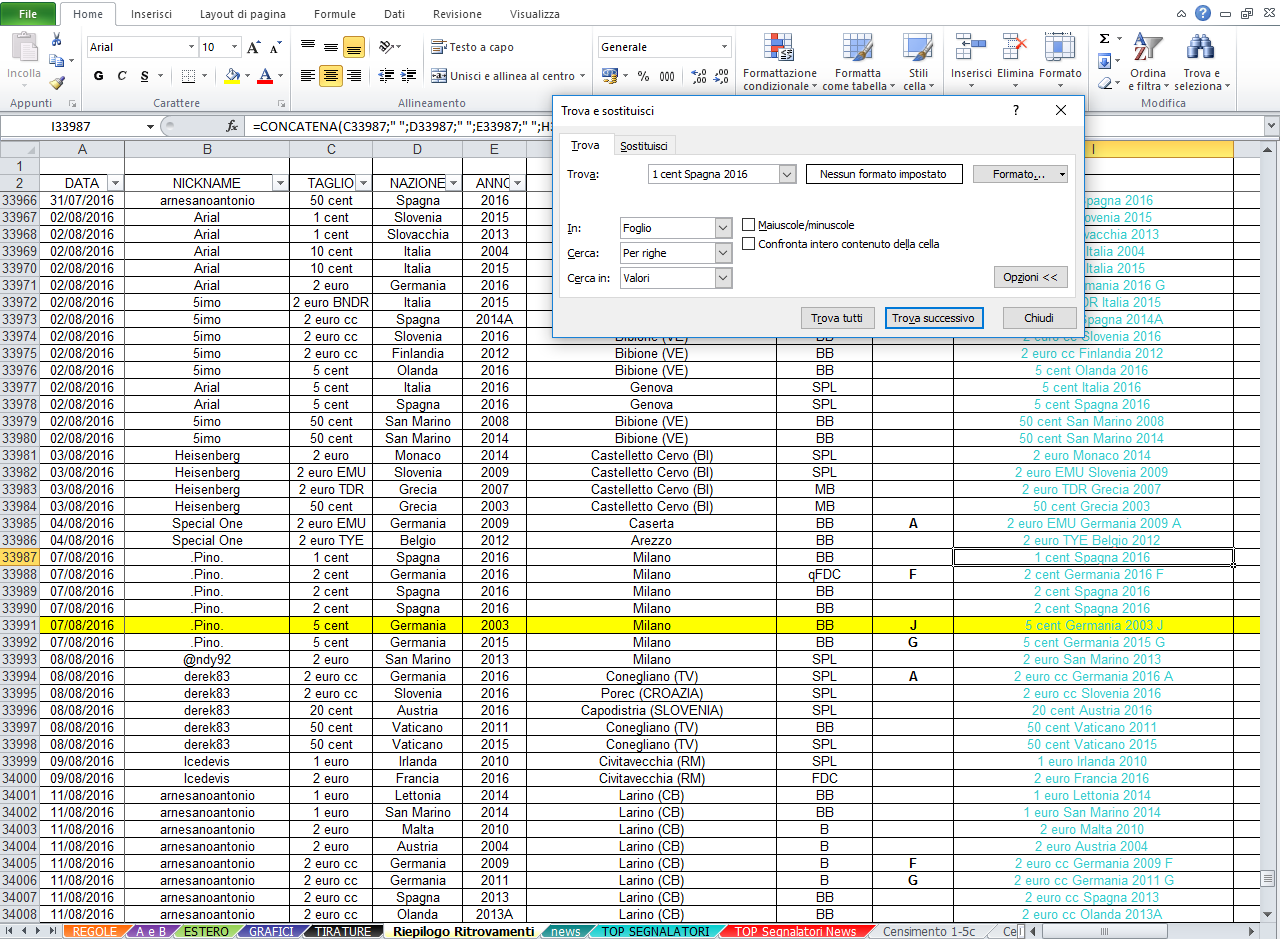Click the cell borders icon
1280x939 pixels.
188,76
